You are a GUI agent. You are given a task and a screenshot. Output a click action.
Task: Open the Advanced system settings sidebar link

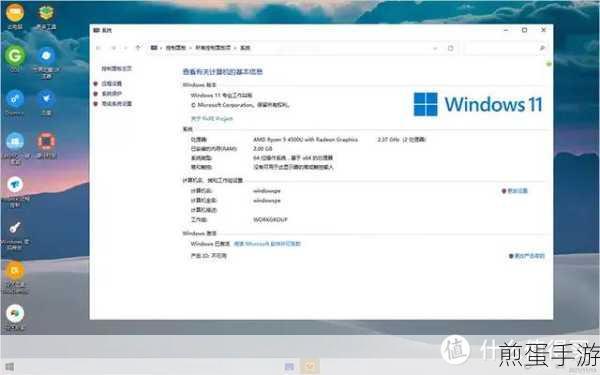click(116, 103)
